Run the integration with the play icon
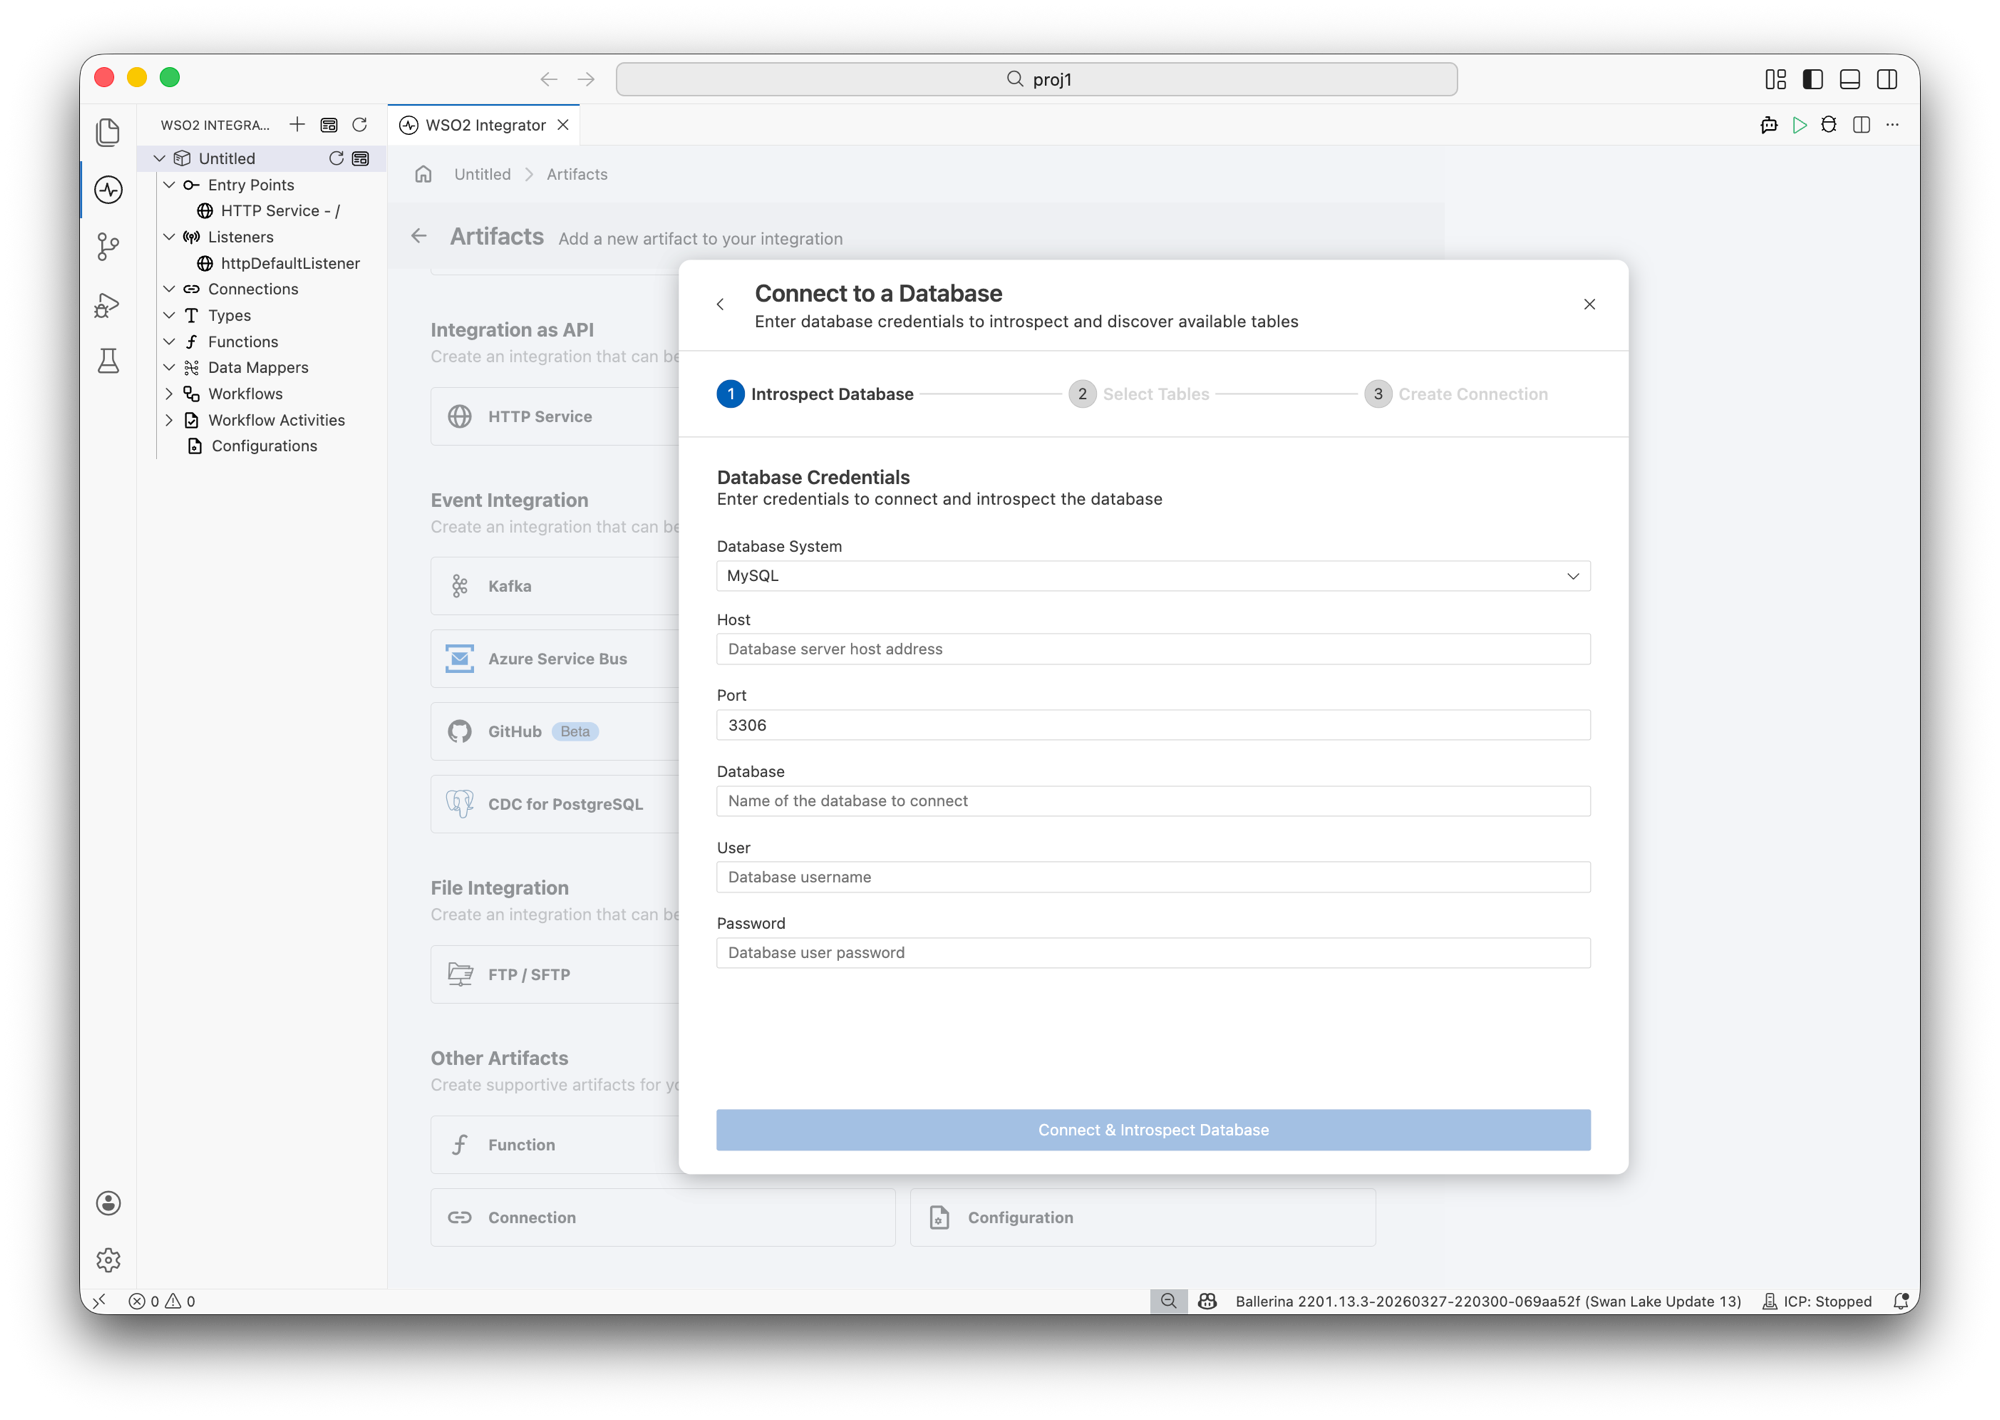This screenshot has width=2000, height=1420. 1799,125
